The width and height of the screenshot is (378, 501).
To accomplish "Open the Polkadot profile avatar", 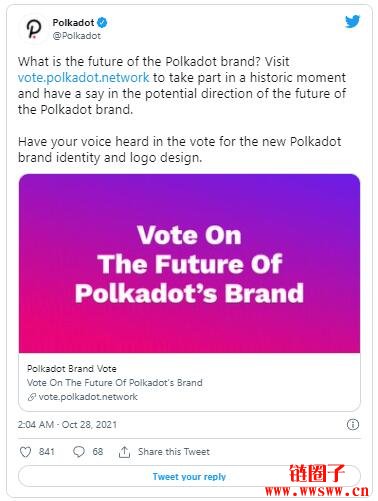I will point(34,29).
